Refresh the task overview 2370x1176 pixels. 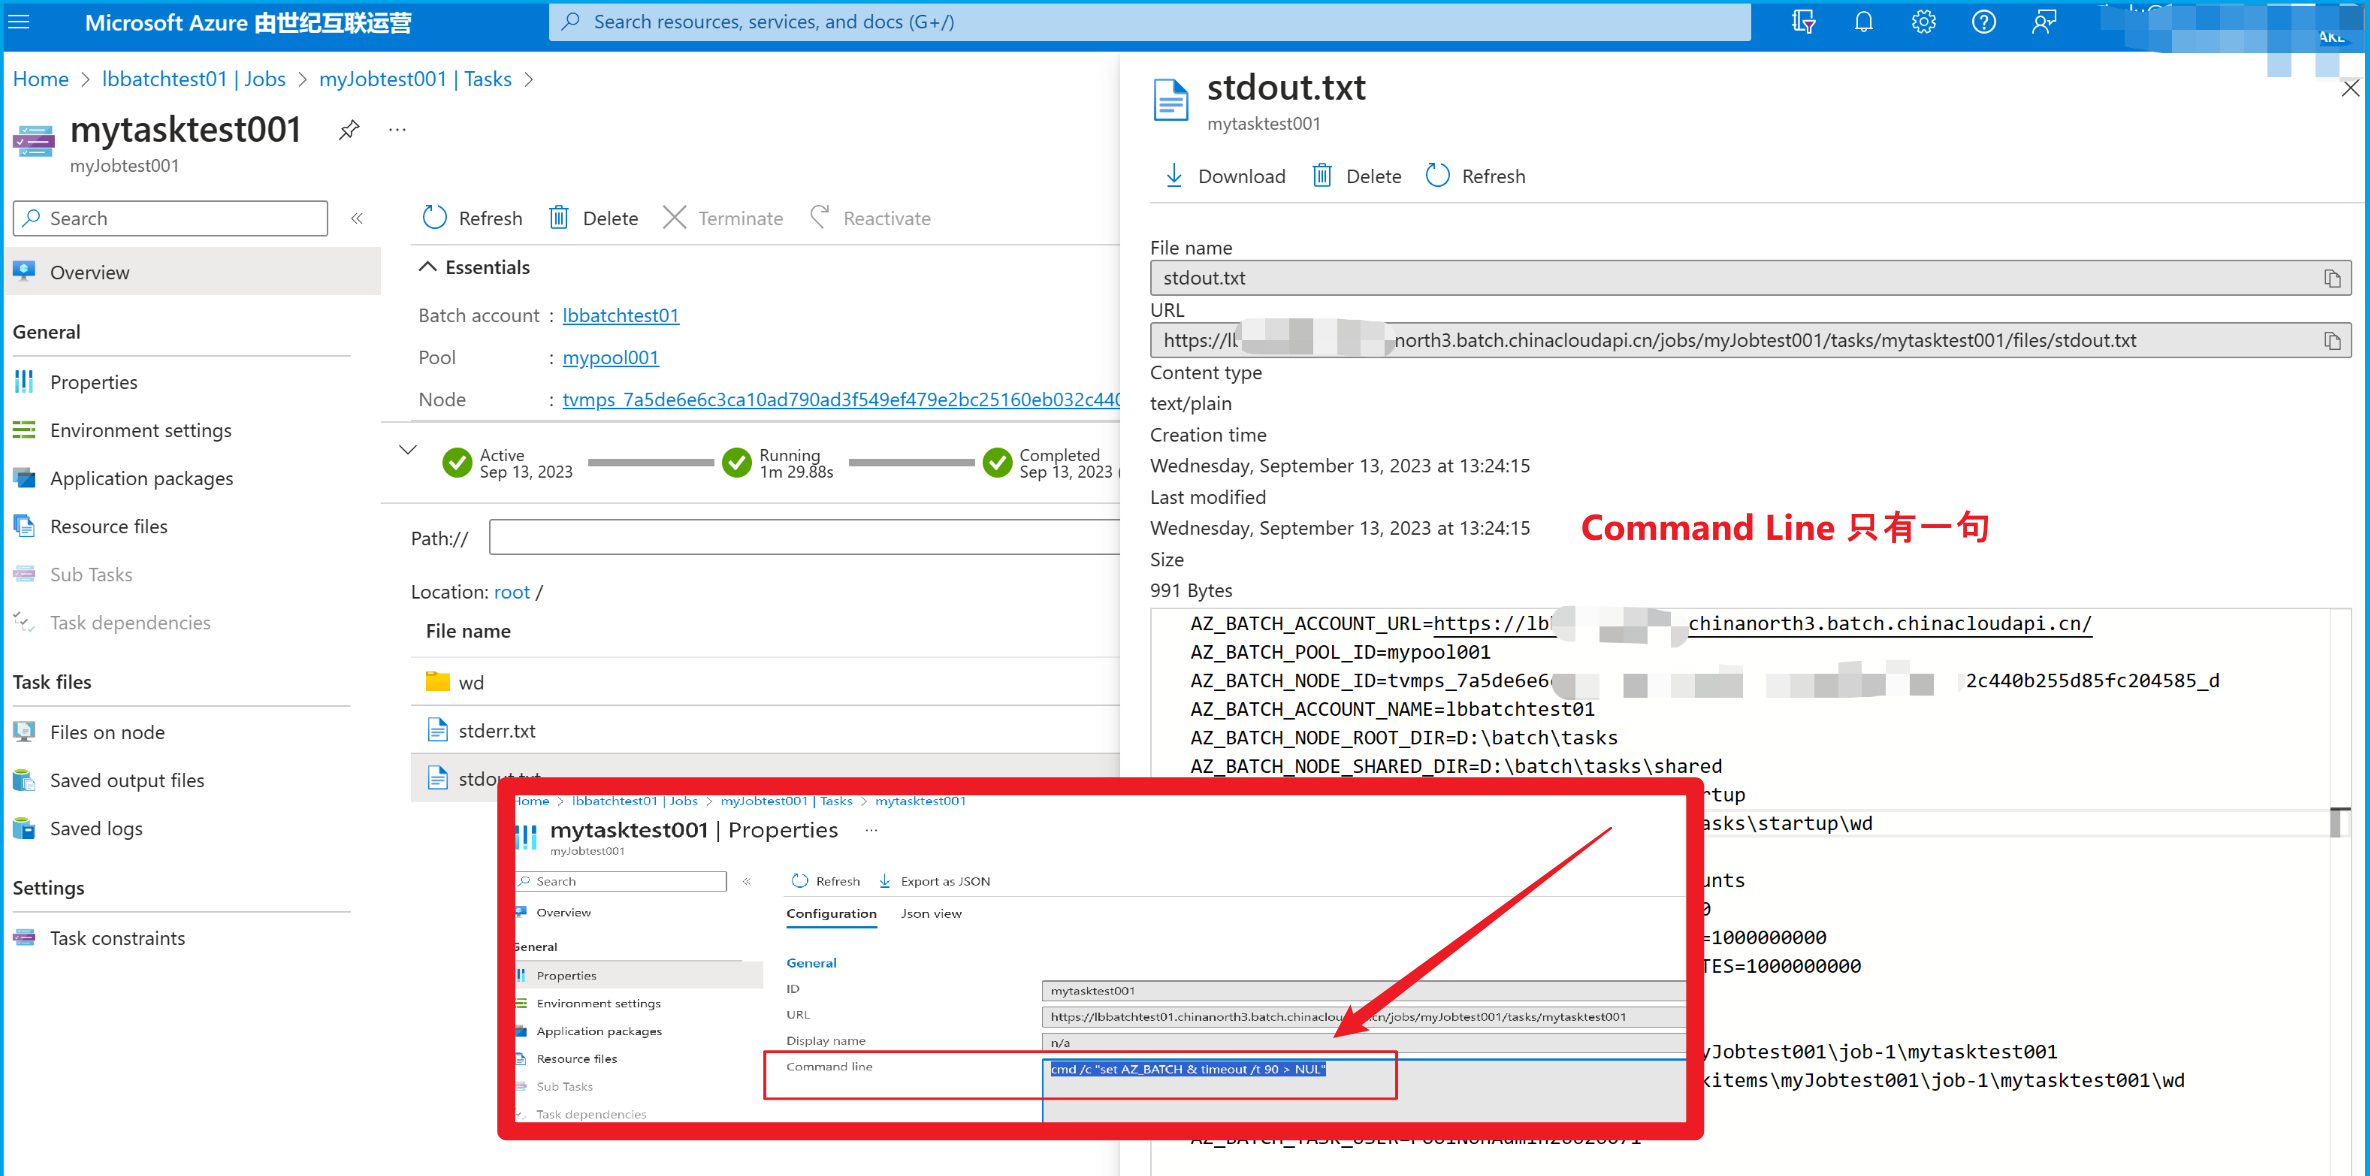(x=472, y=219)
